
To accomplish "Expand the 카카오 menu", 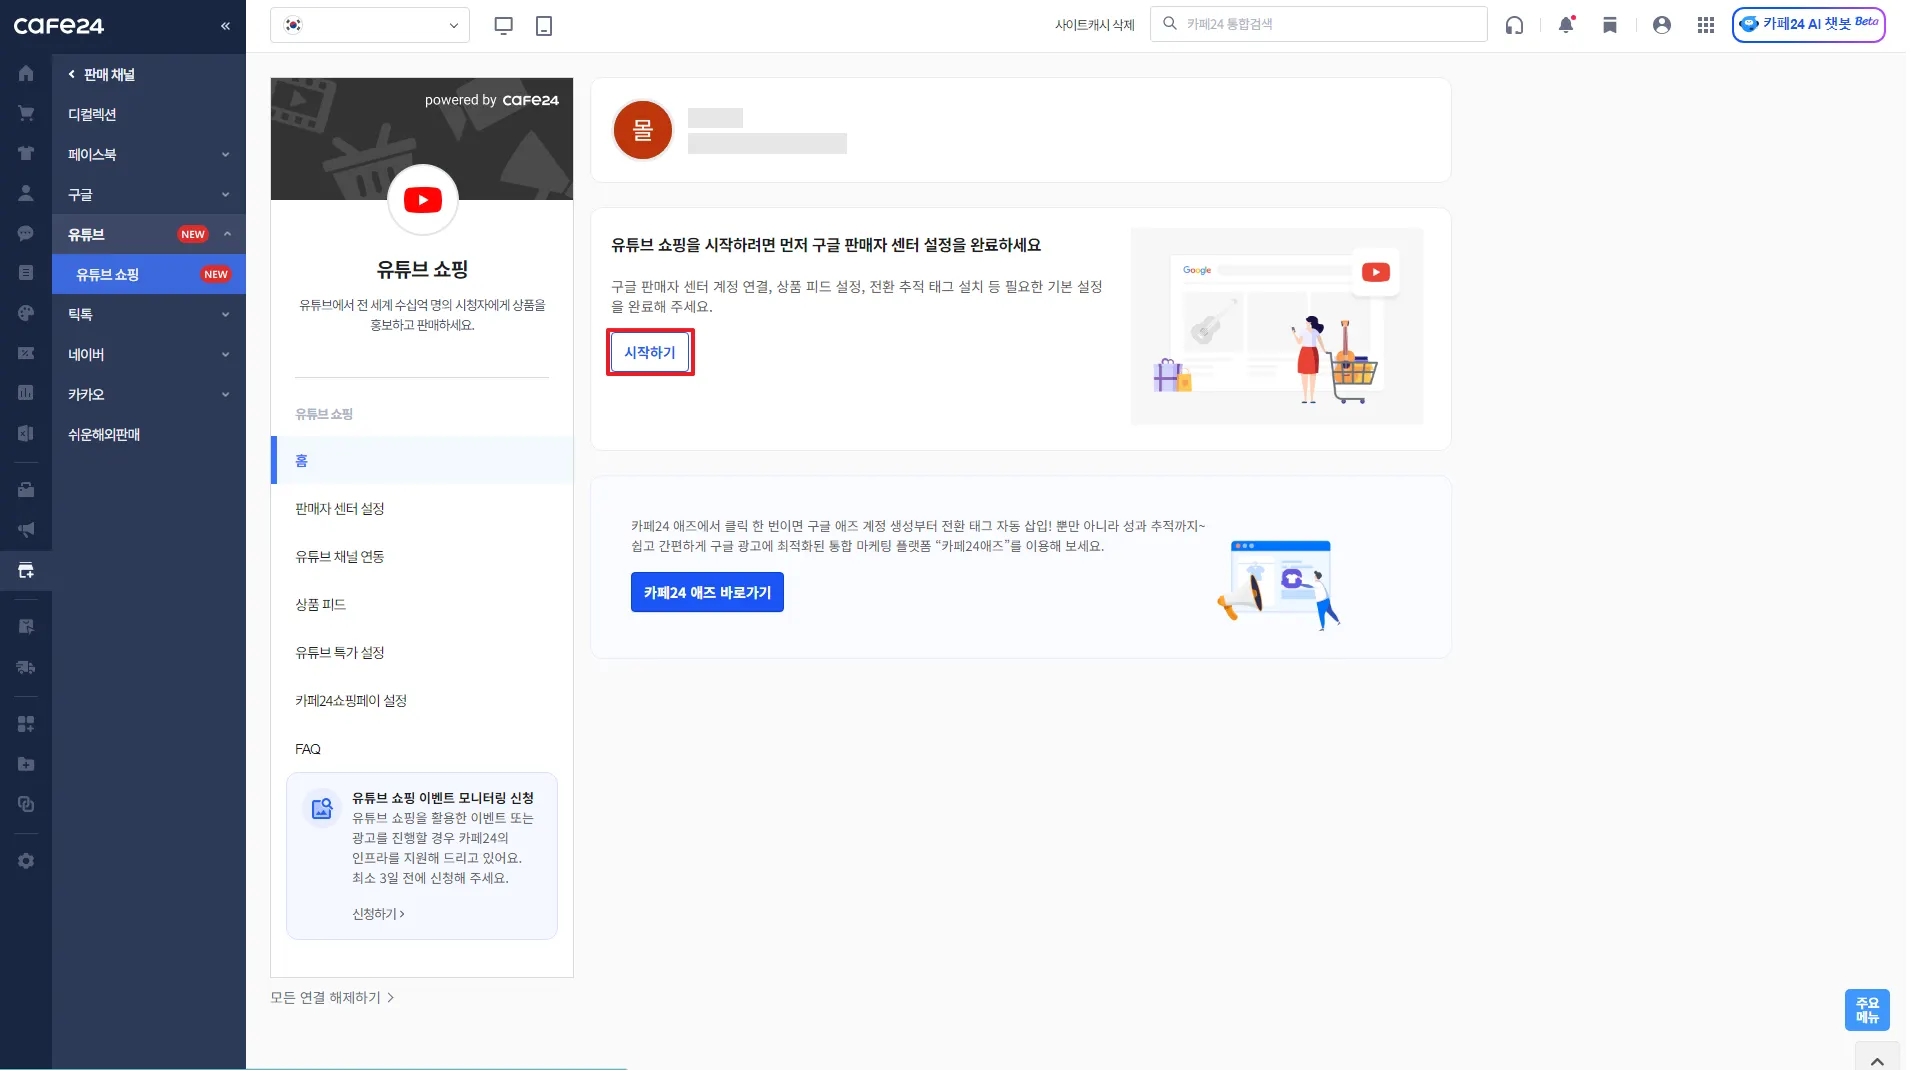I will click(x=149, y=394).
